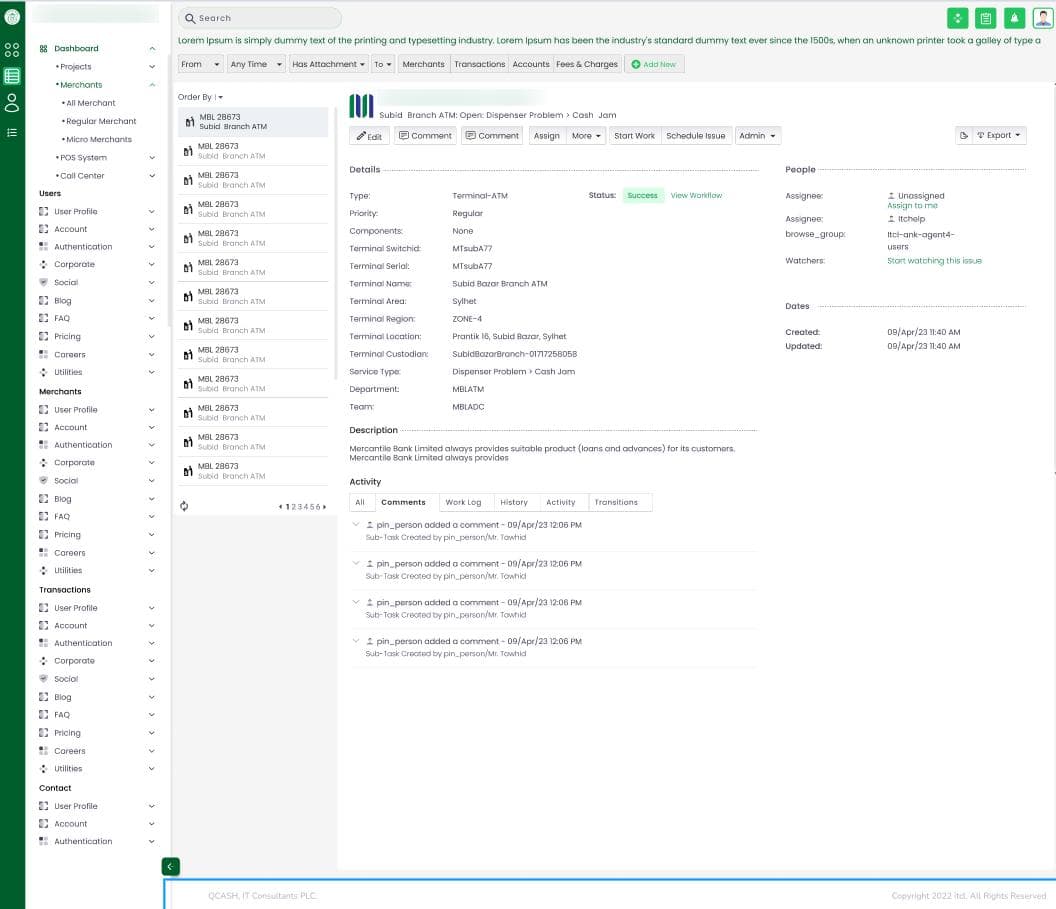Click into the Search field
This screenshot has height=909, width=1056.
tap(260, 18)
